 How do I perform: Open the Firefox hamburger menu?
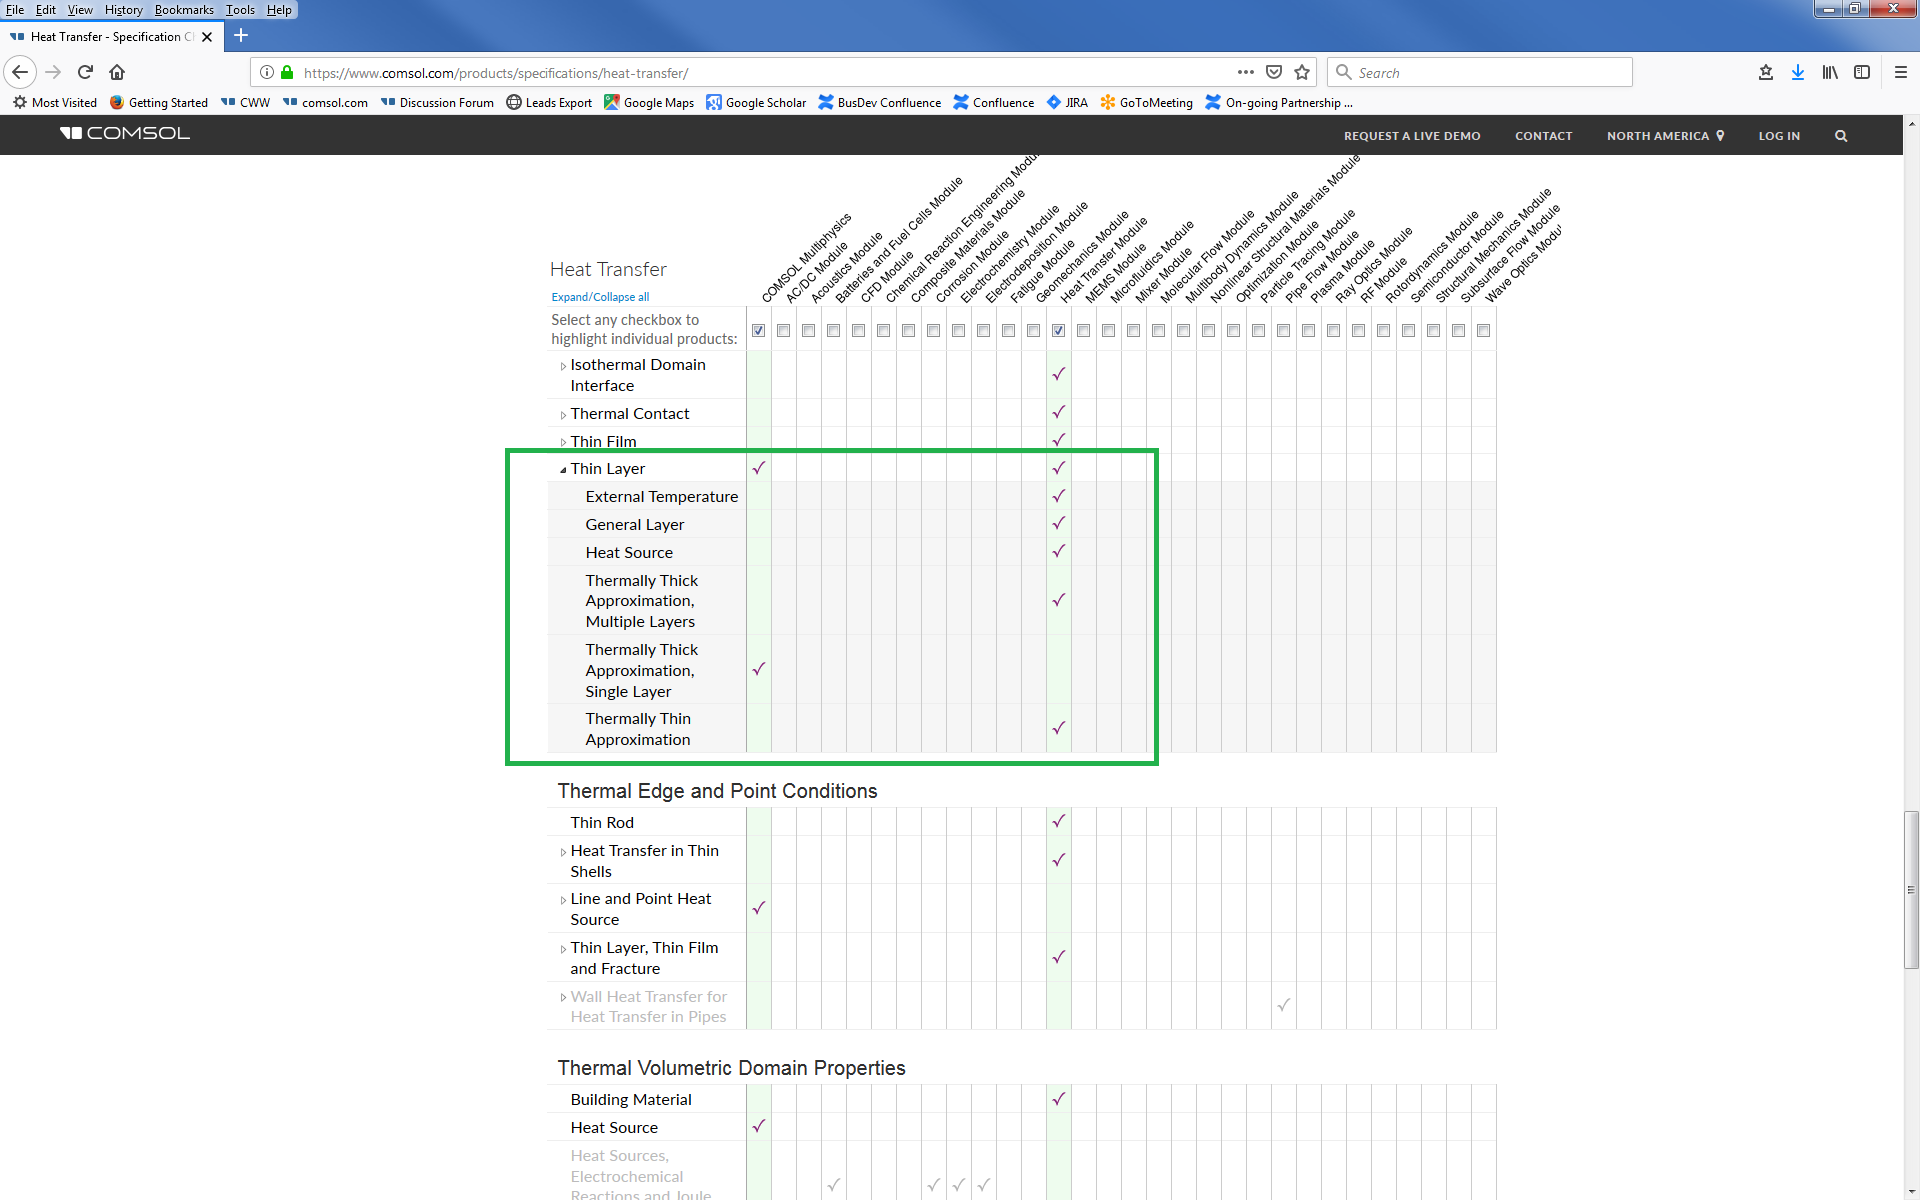(x=1900, y=72)
